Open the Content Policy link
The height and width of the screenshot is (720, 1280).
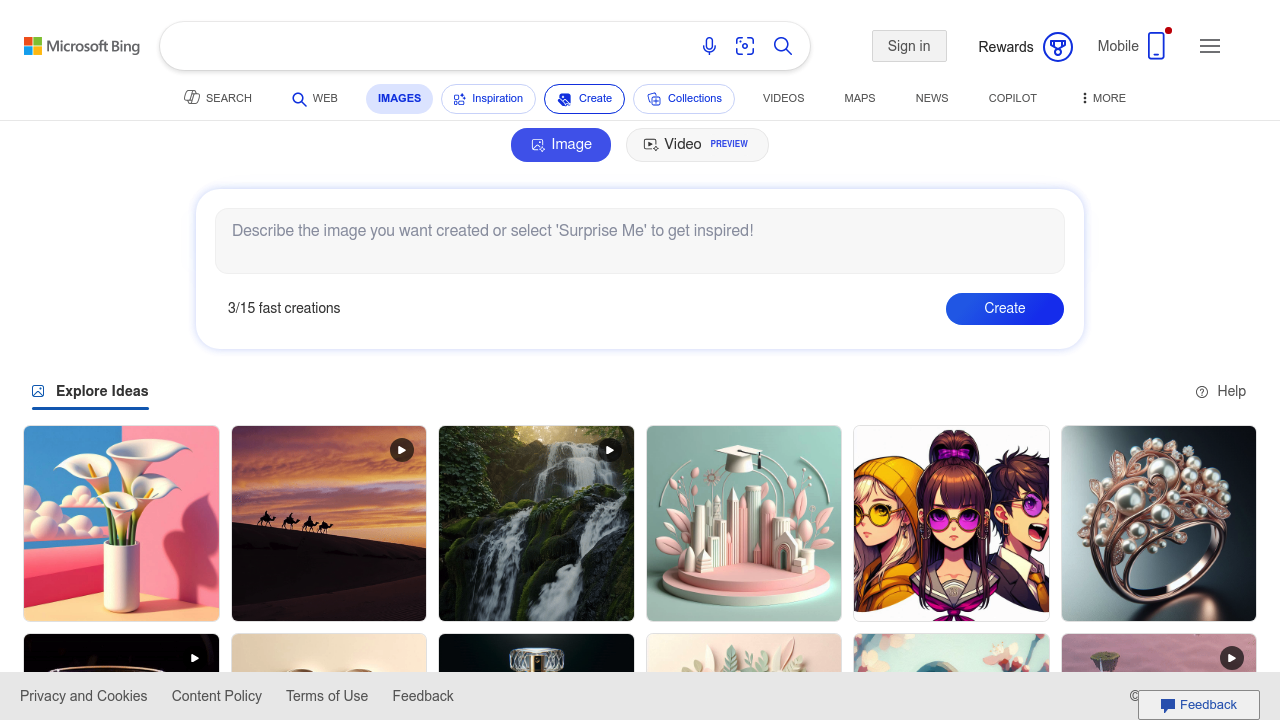pos(216,696)
